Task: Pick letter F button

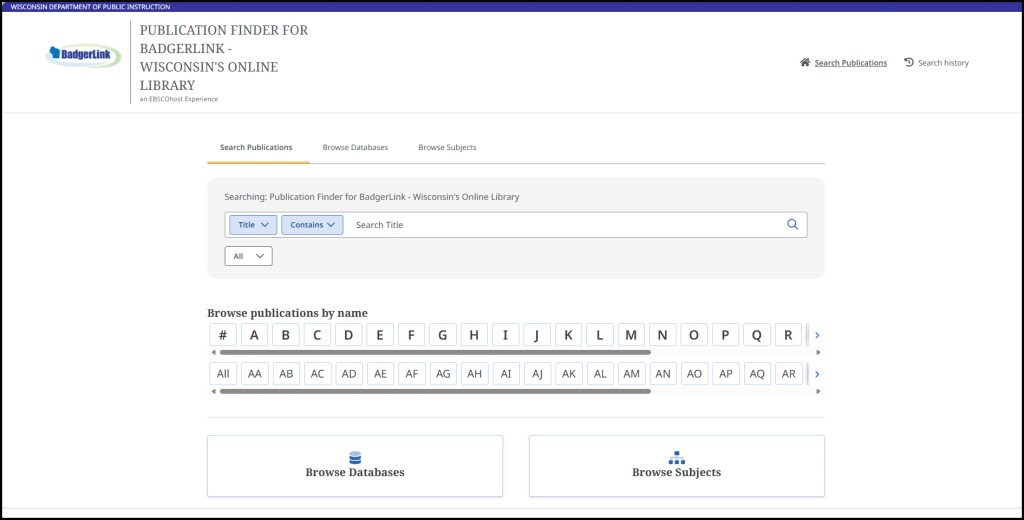Action: pos(411,335)
